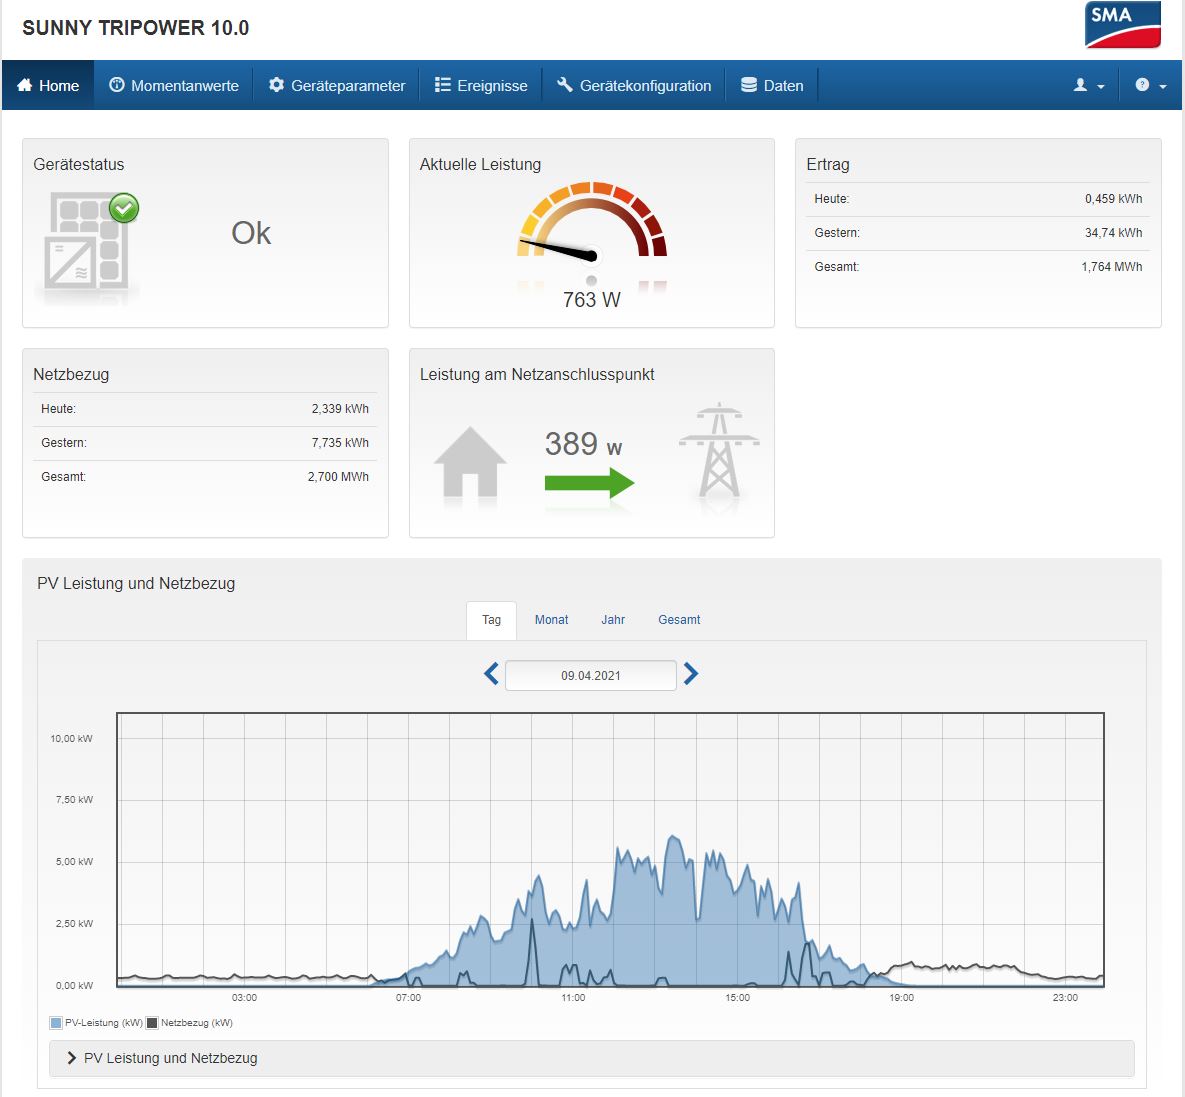1185x1097 pixels.
Task: Open the help dropdown menu
Action: pos(1150,86)
